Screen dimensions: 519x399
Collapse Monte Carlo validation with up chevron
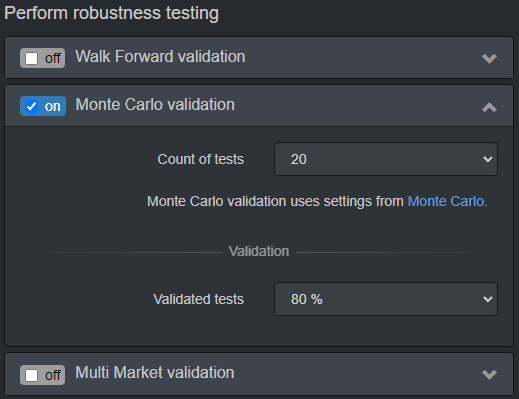pos(489,107)
